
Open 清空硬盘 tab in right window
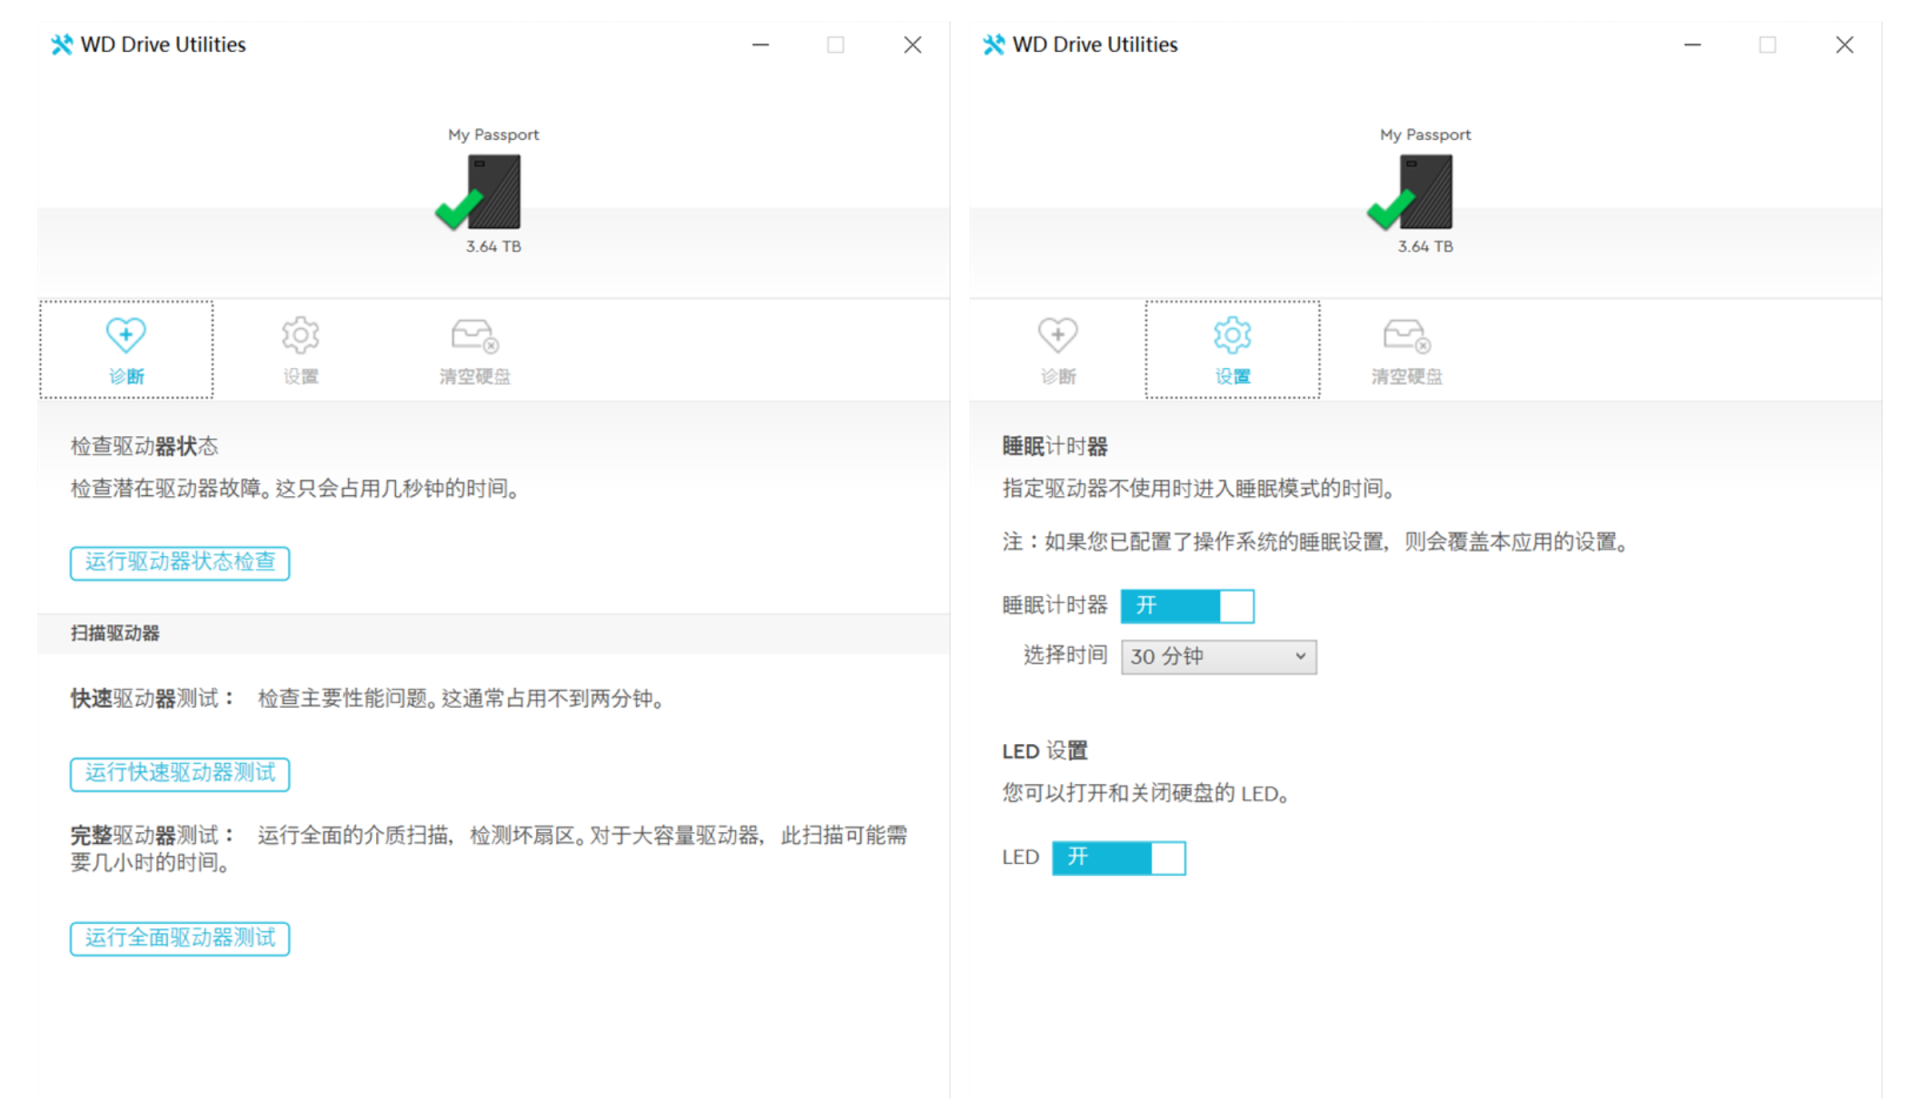pos(1407,349)
